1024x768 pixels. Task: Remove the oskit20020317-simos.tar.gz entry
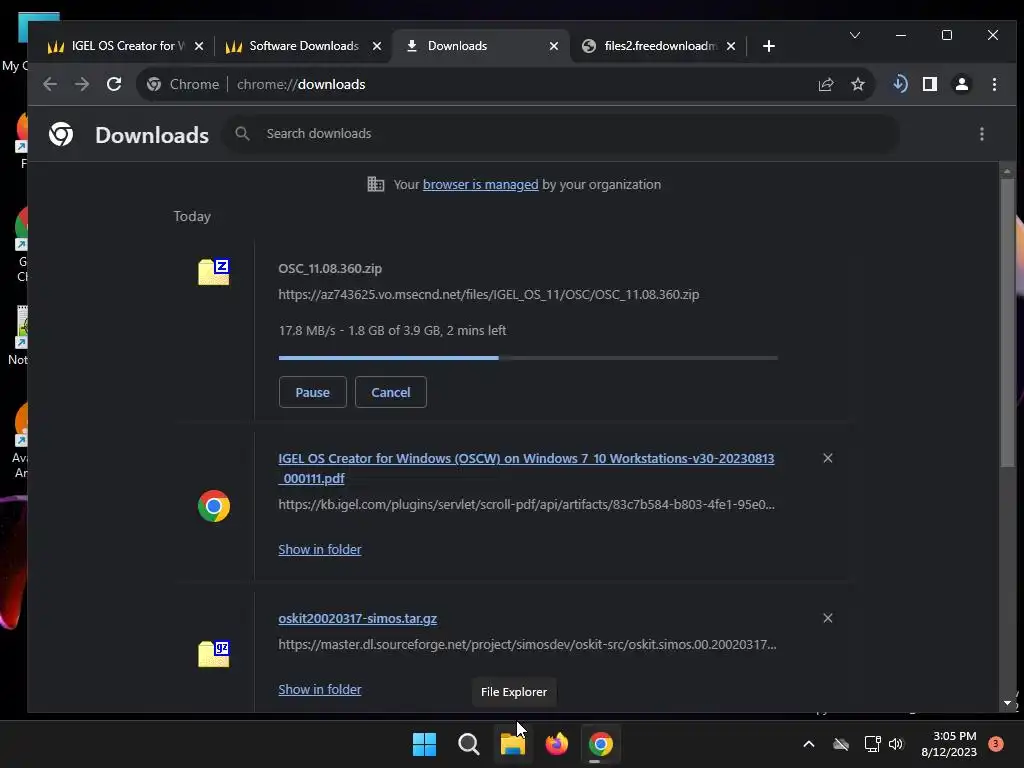pos(828,618)
